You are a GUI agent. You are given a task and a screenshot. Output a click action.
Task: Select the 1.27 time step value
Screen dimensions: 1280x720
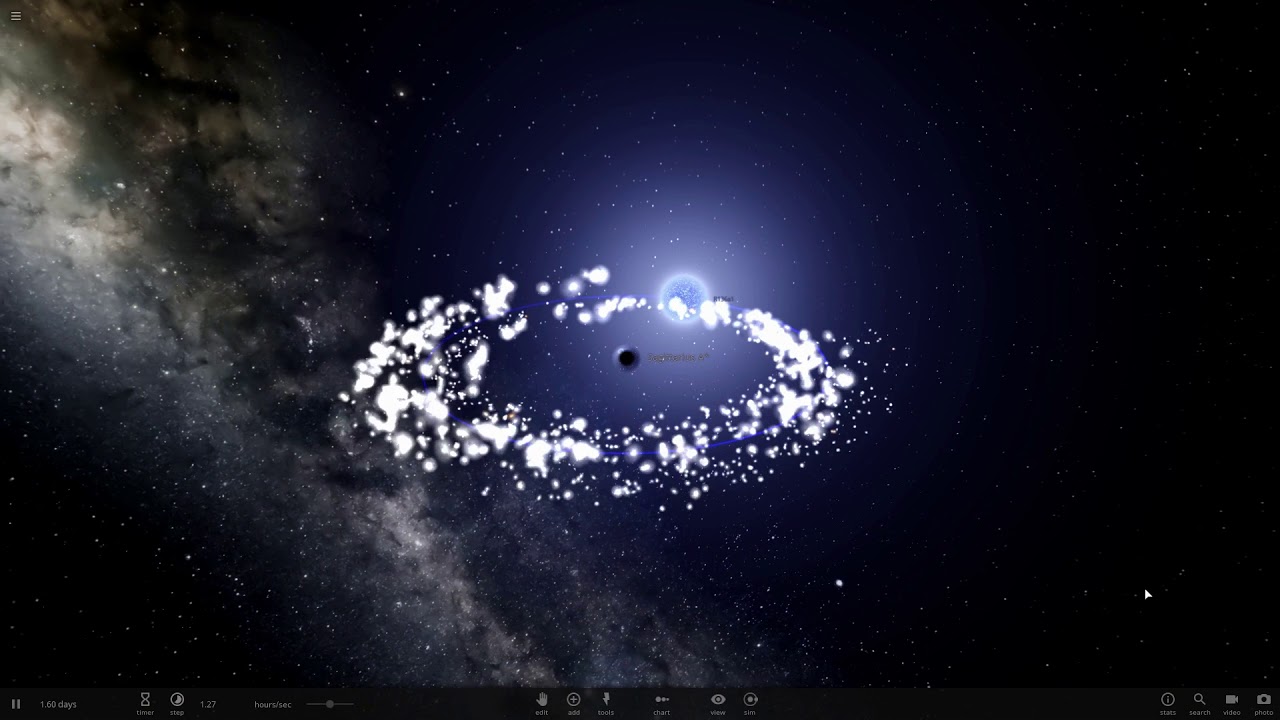click(208, 705)
